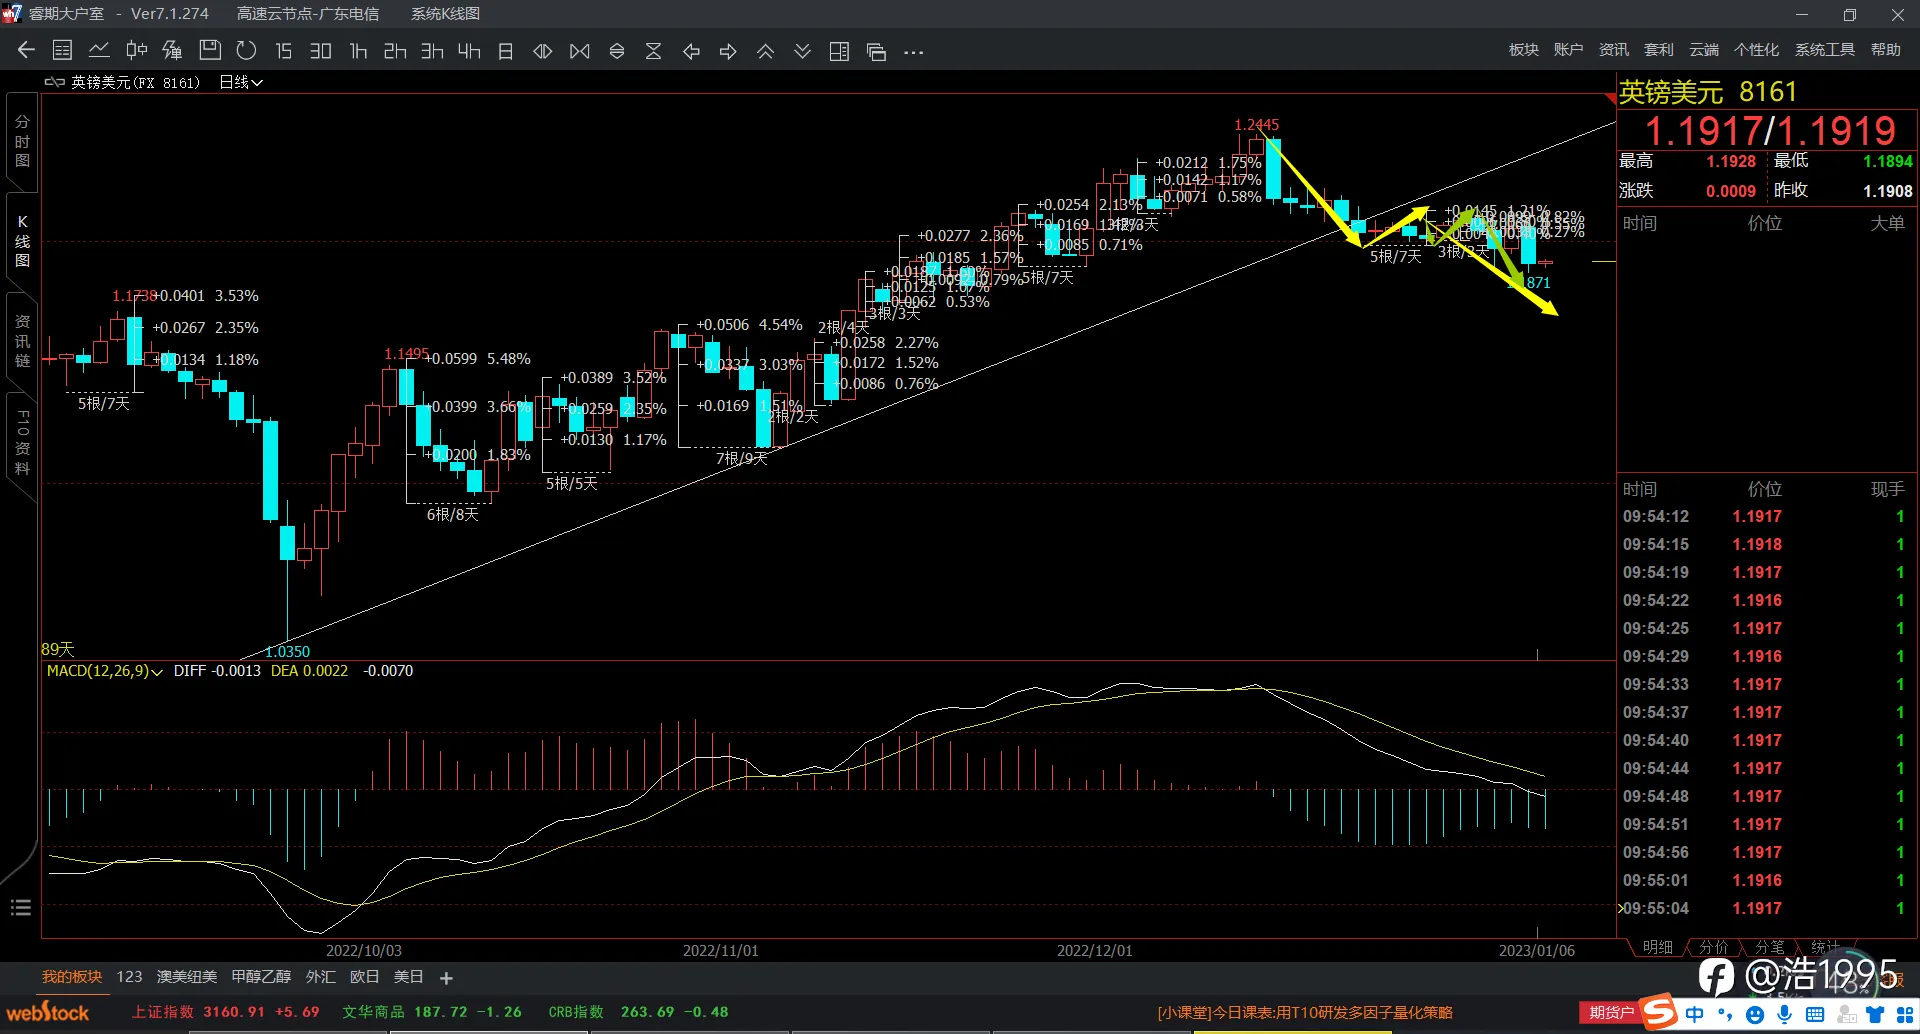The image size is (1920, 1034).
Task: Select the 美日 bottom tab
Action: [x=409, y=977]
